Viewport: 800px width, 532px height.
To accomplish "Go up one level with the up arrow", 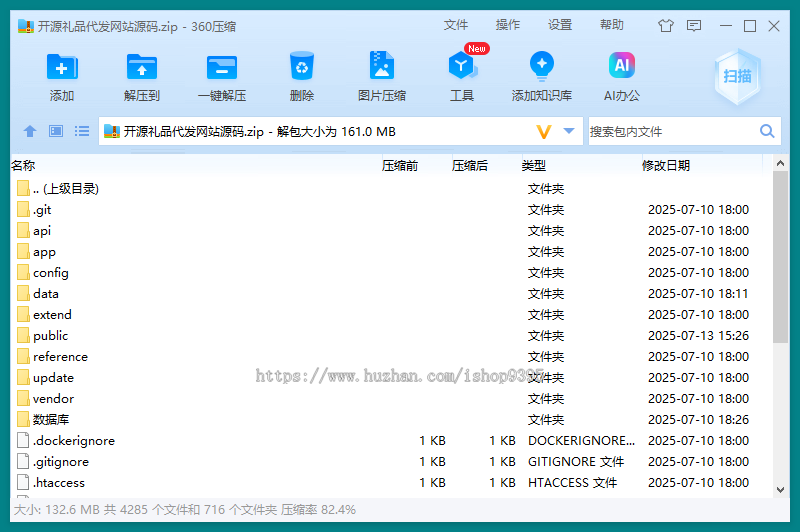I will click(30, 132).
